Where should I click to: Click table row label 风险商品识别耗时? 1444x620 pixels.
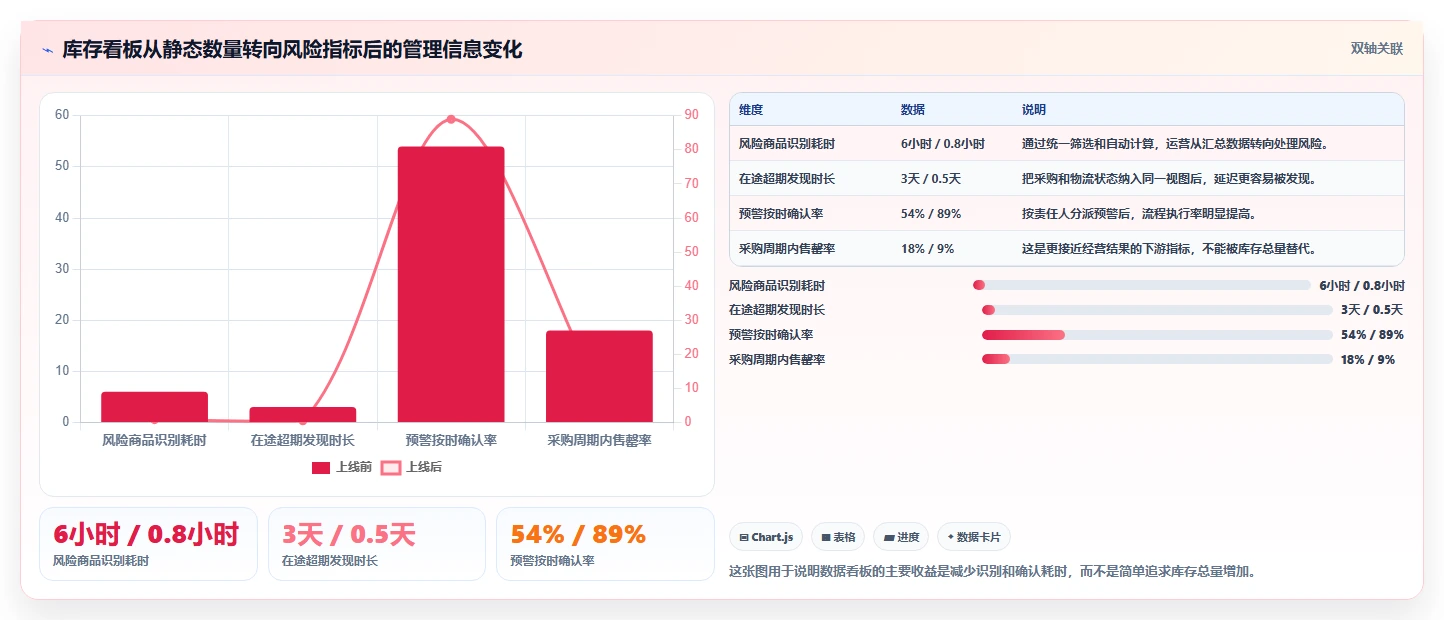point(787,144)
